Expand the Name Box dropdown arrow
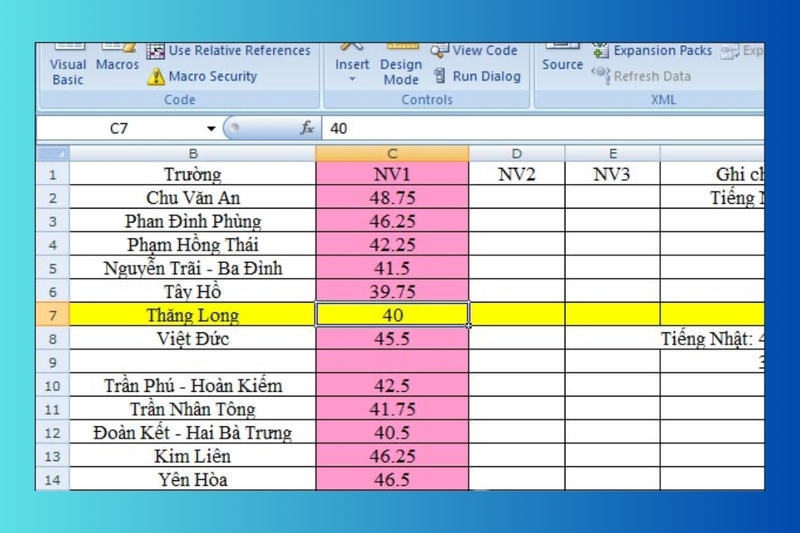The width and height of the screenshot is (800, 533). (x=211, y=129)
